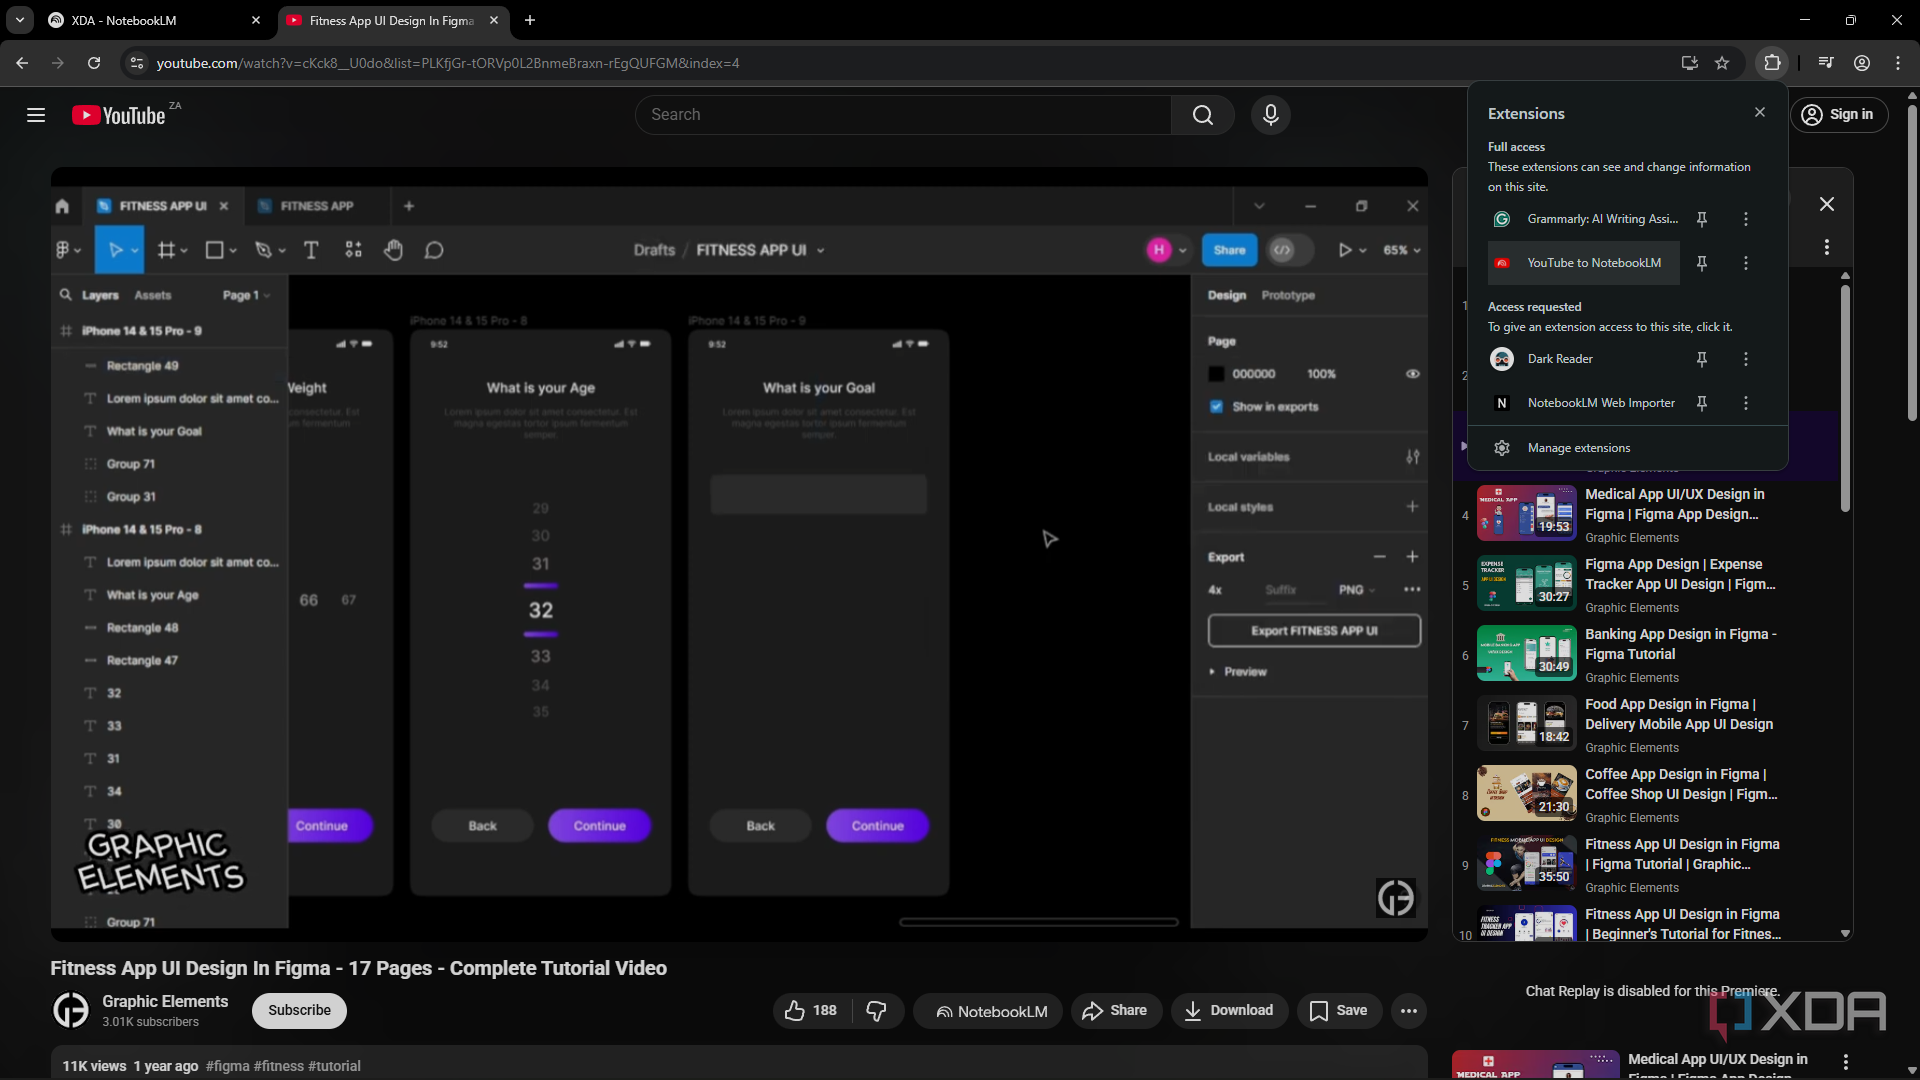Viewport: 1920px width, 1080px height.
Task: Open options for the Medical App recommendation below
Action: tap(1846, 1062)
